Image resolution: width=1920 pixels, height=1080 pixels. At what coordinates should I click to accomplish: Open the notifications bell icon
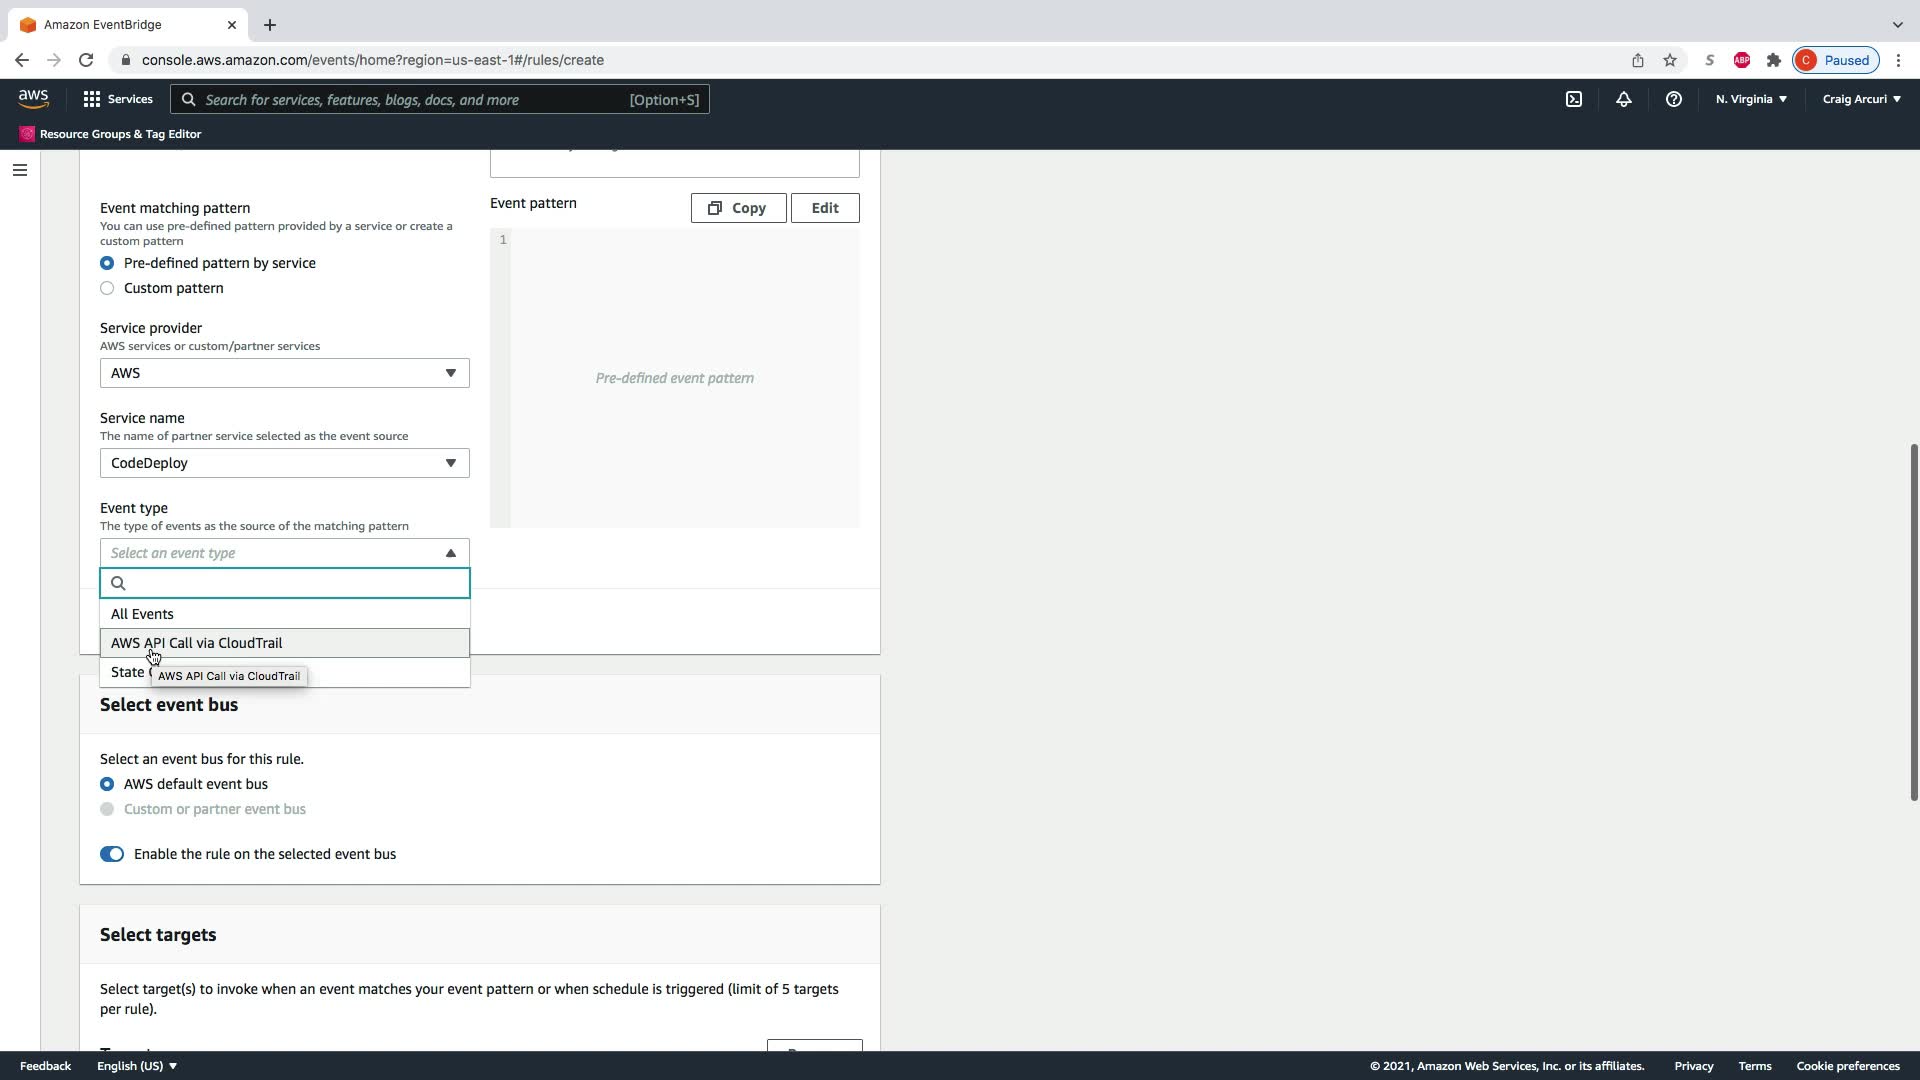[1623, 99]
